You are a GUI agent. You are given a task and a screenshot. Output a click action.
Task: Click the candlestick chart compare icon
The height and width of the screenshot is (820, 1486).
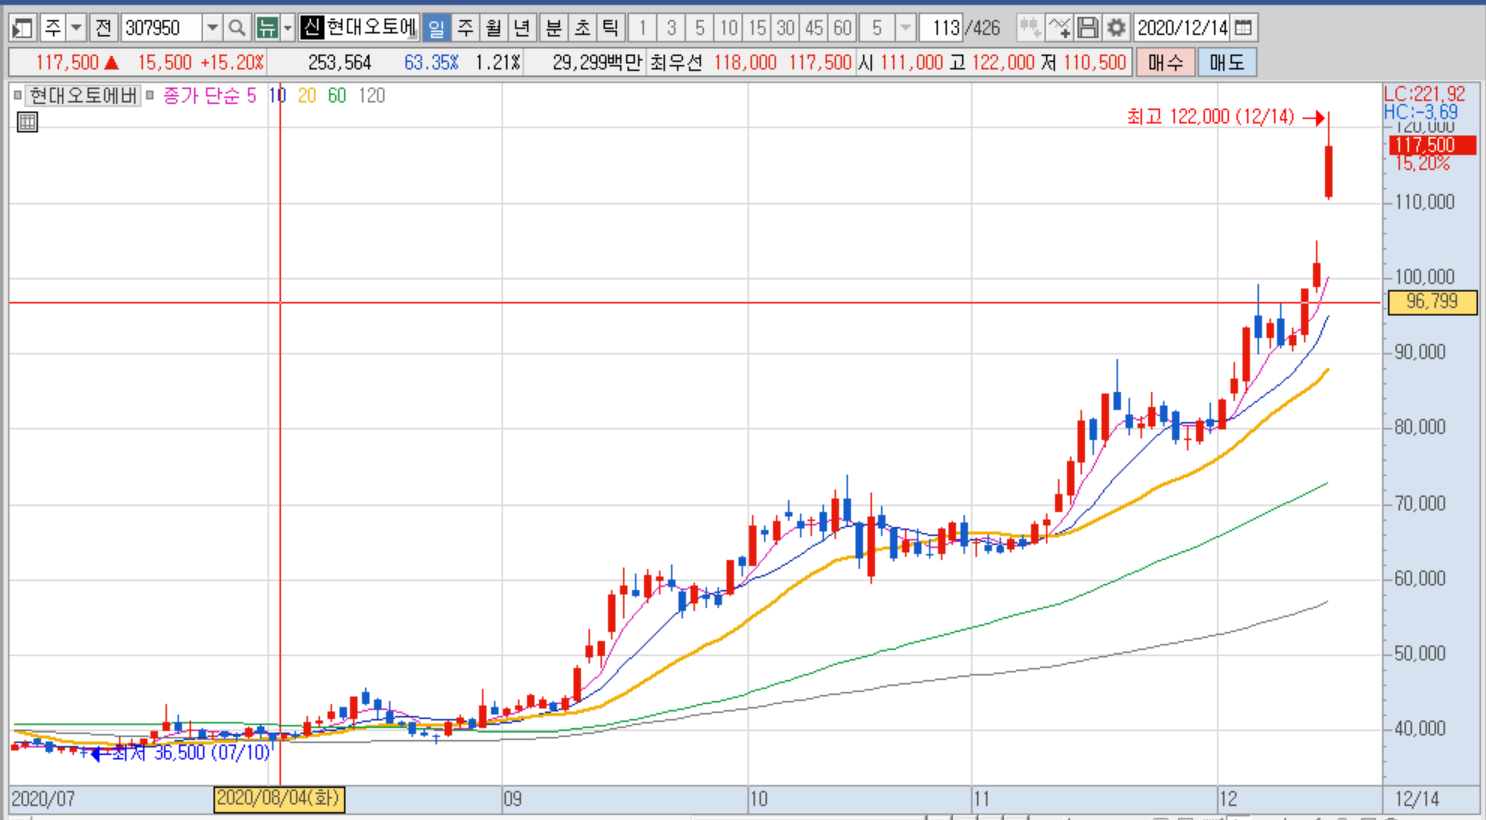pos(1029,28)
